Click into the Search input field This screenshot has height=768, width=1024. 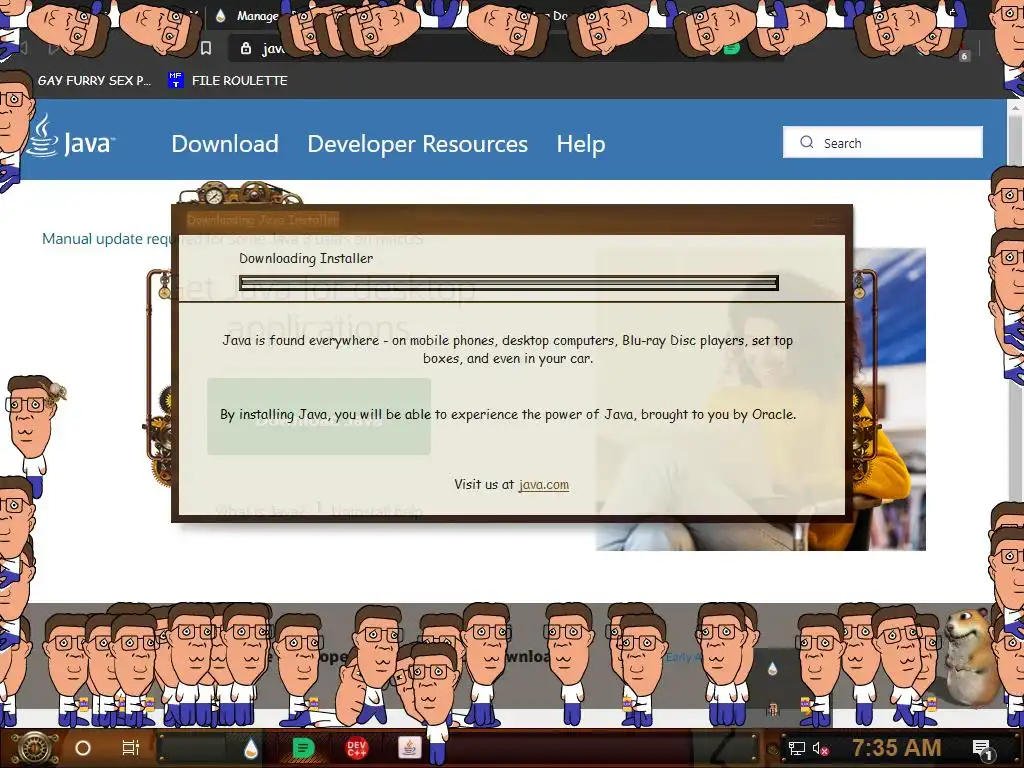point(883,142)
